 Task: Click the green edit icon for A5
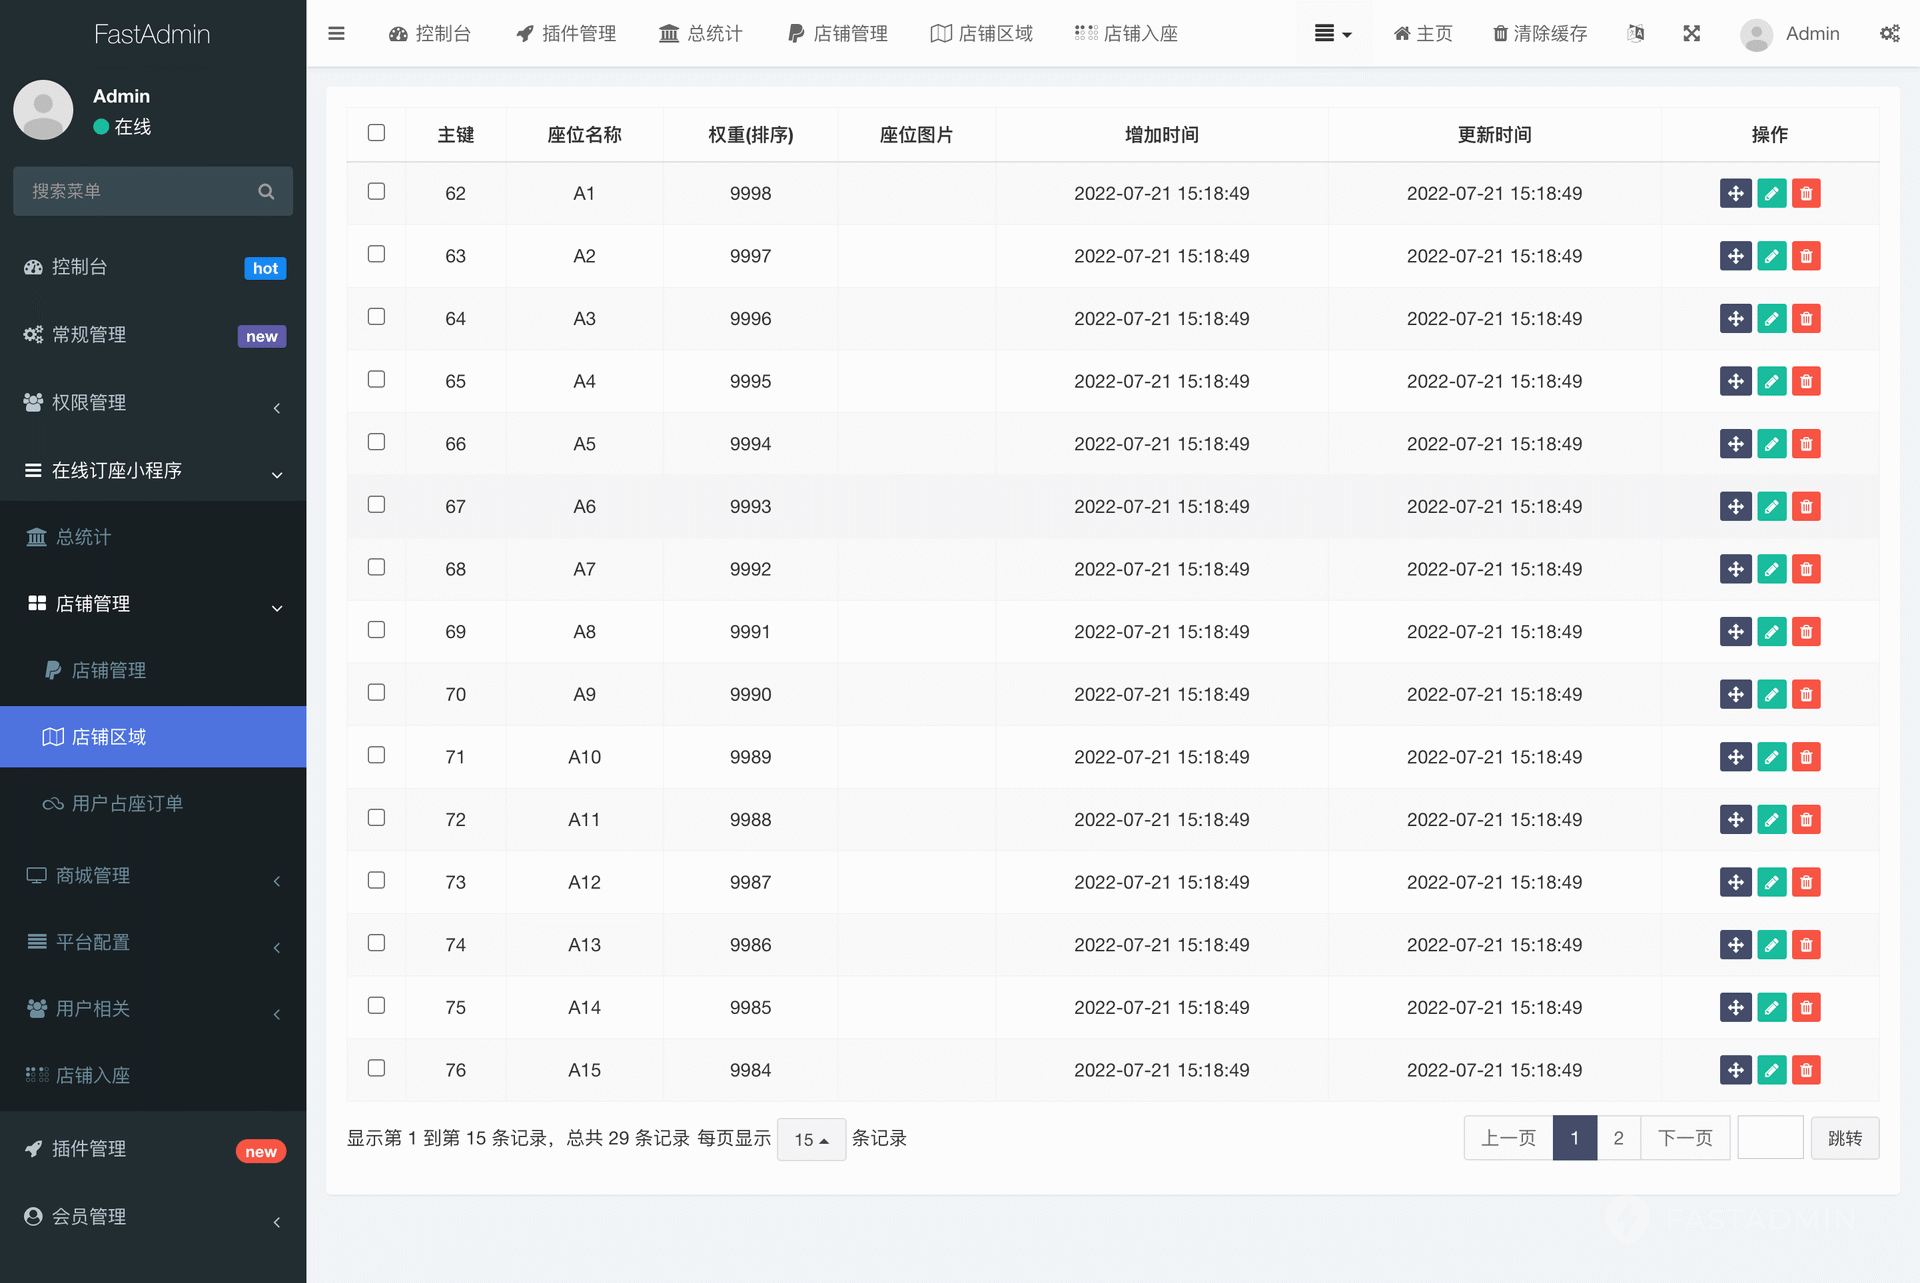point(1771,444)
